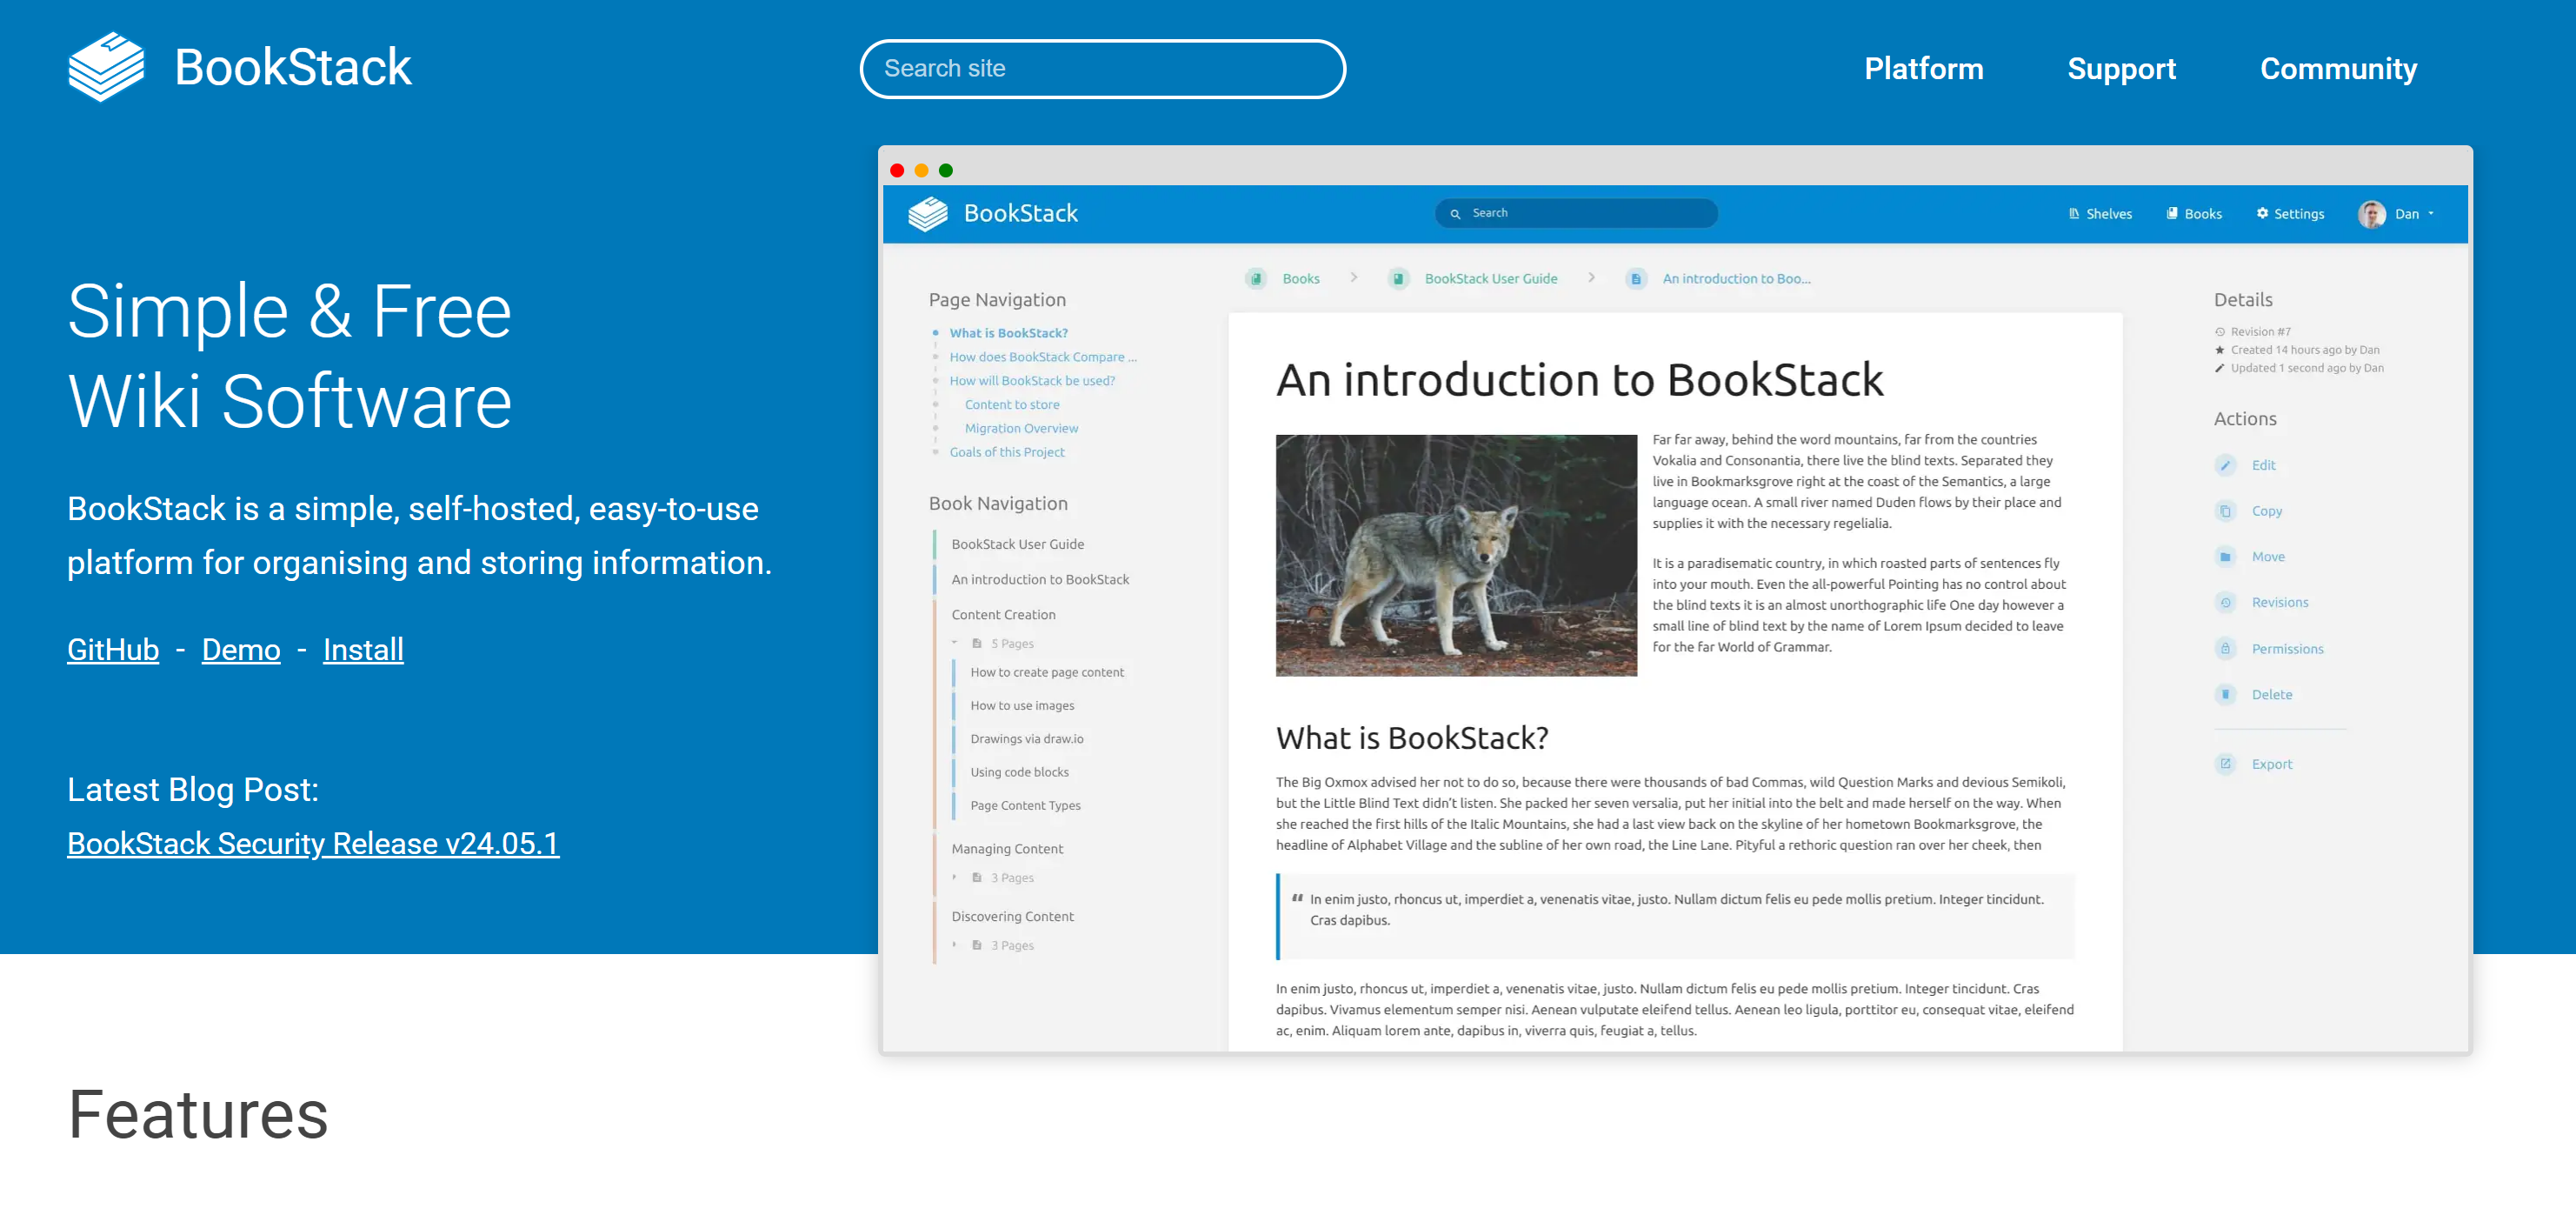Read the BookStack Security Release v24.05.1 post
This screenshot has height=1215, width=2576.
click(313, 843)
